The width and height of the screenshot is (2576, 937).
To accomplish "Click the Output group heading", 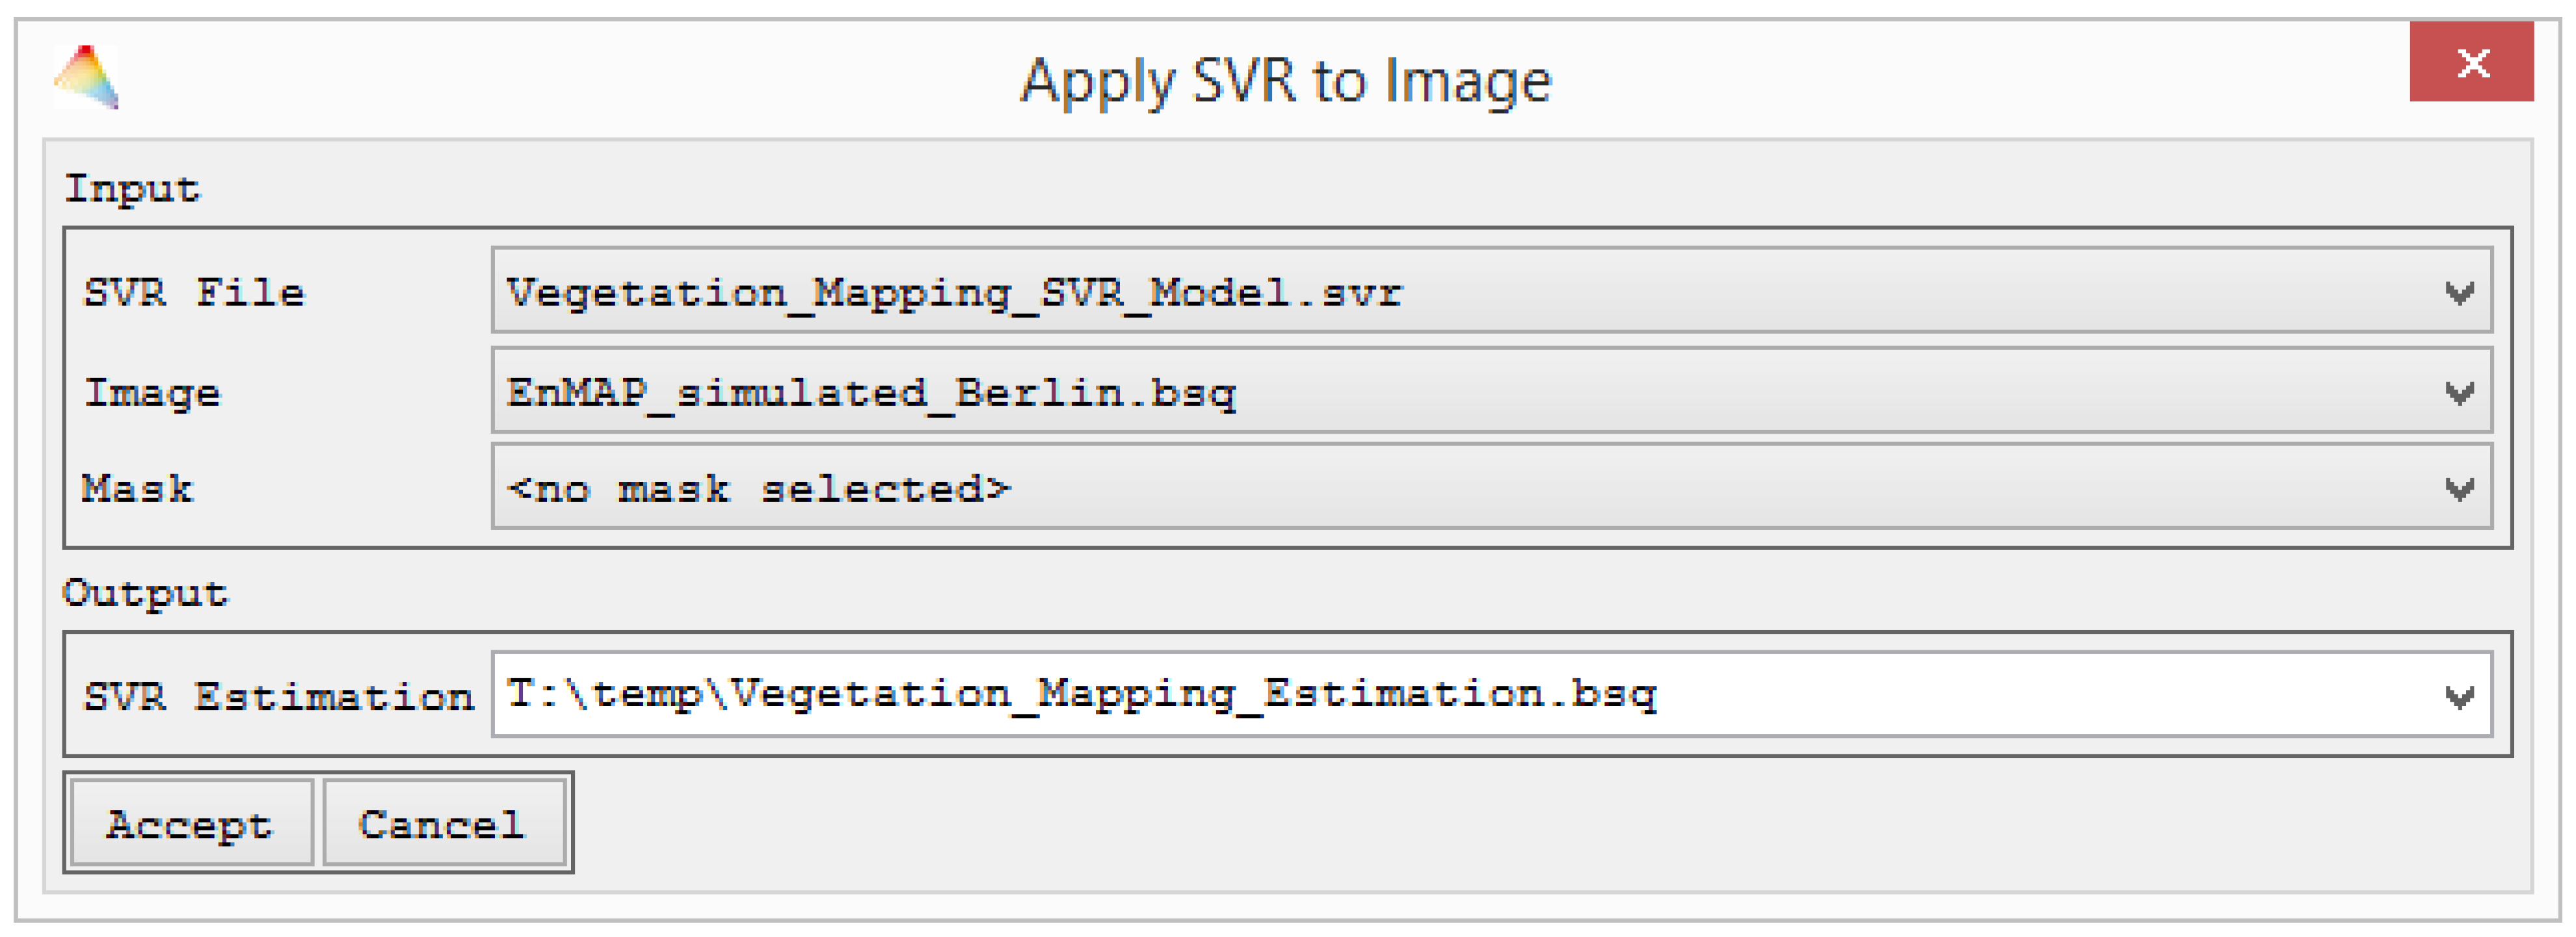I will (145, 593).
